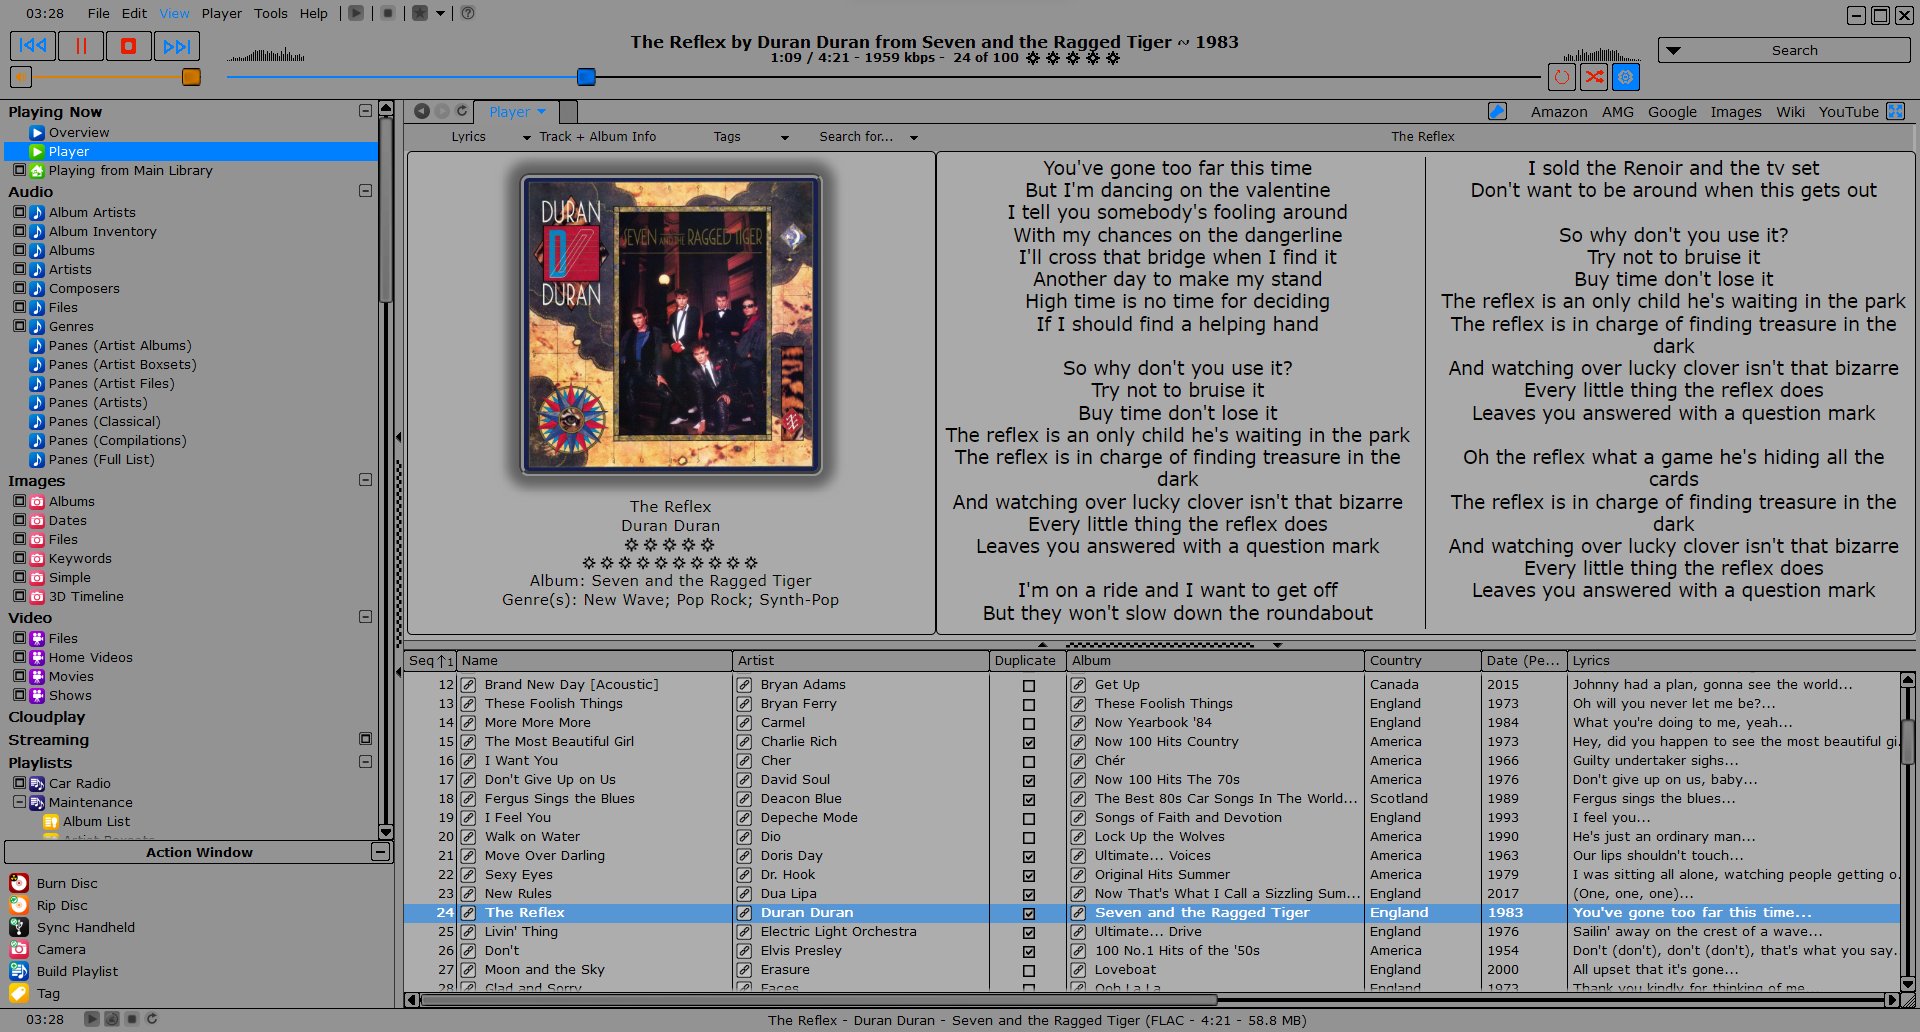Uncheck Duplicate for Livin' Thing row

(1029, 933)
